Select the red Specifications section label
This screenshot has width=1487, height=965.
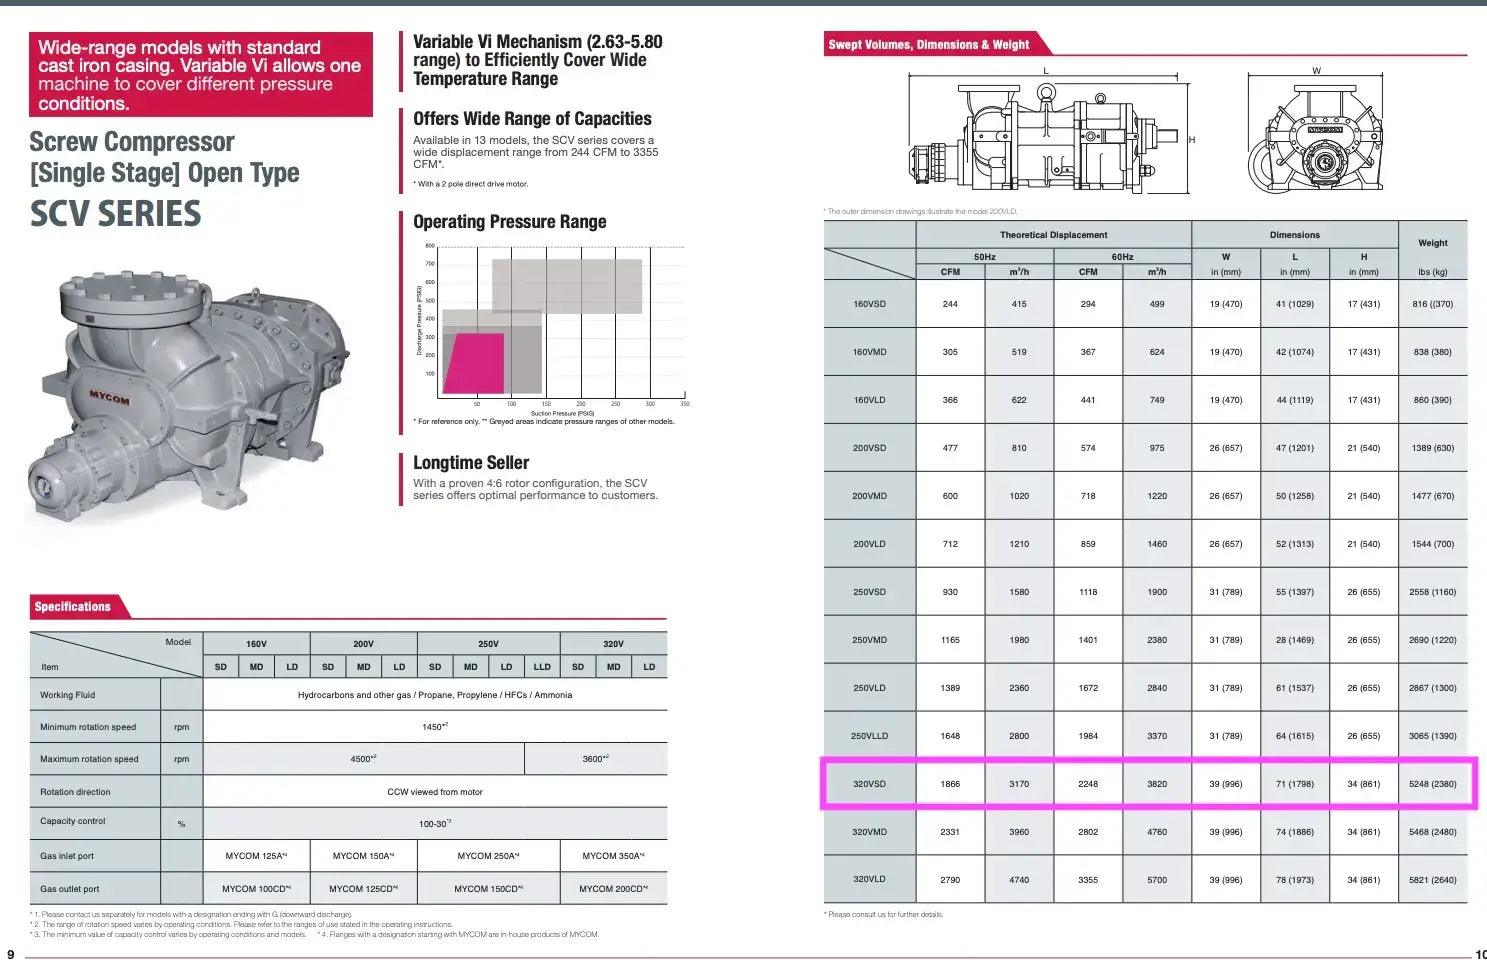72,607
